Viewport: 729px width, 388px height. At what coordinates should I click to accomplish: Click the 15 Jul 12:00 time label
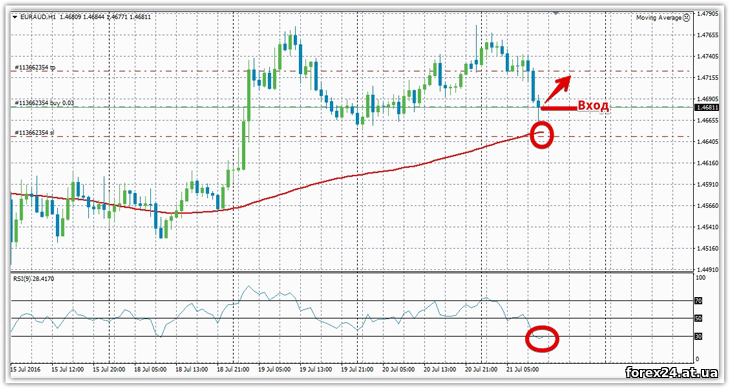68,369
